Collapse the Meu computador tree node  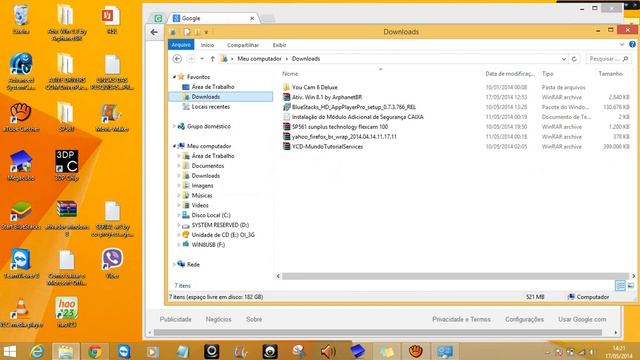click(x=174, y=146)
